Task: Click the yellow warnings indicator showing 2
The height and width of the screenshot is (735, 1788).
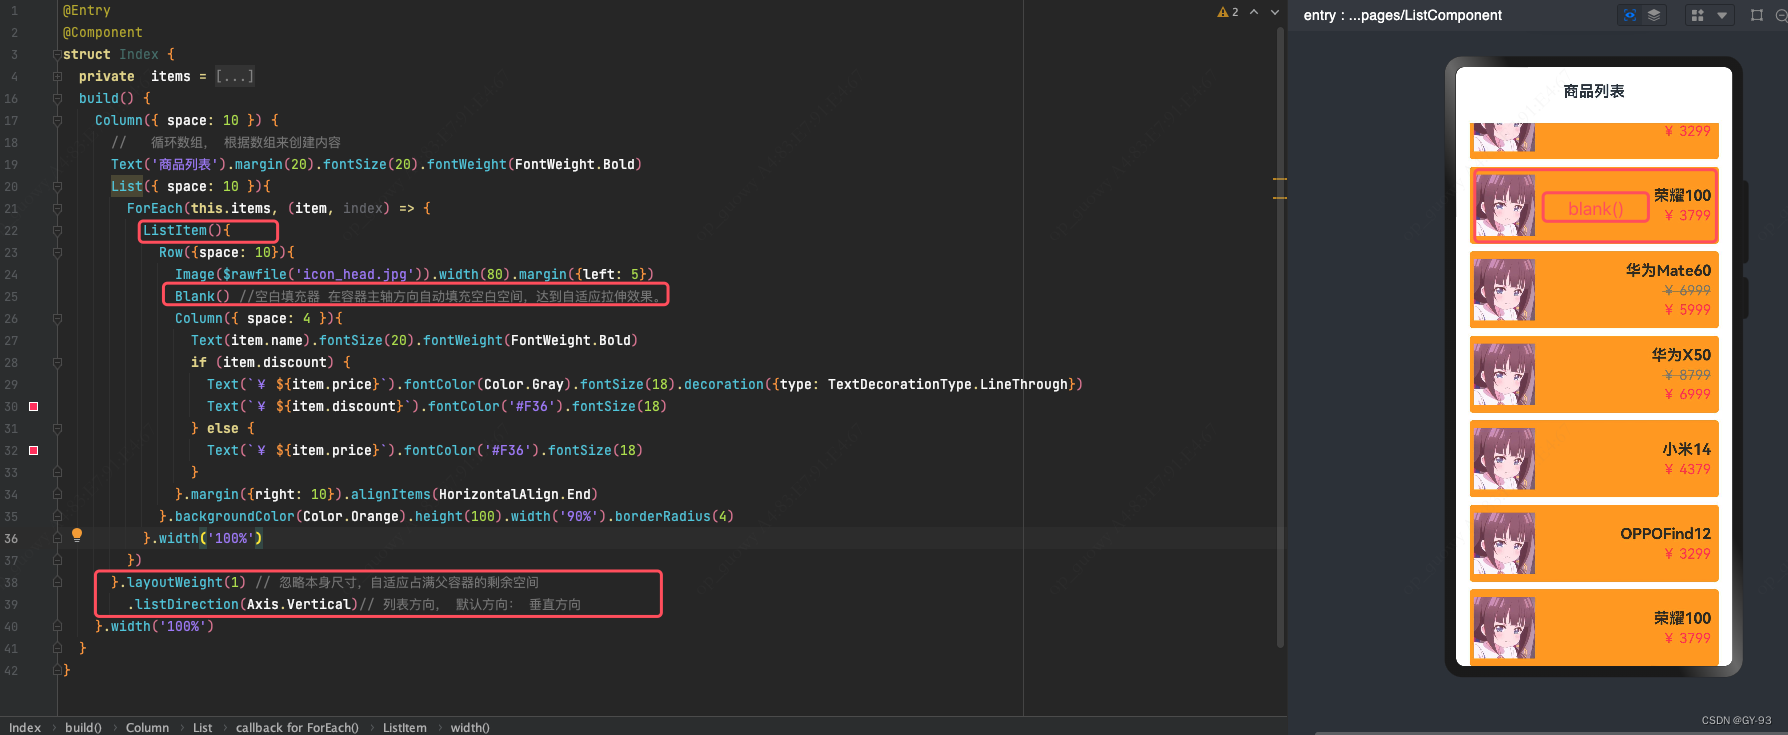Action: pyautogui.click(x=1228, y=12)
